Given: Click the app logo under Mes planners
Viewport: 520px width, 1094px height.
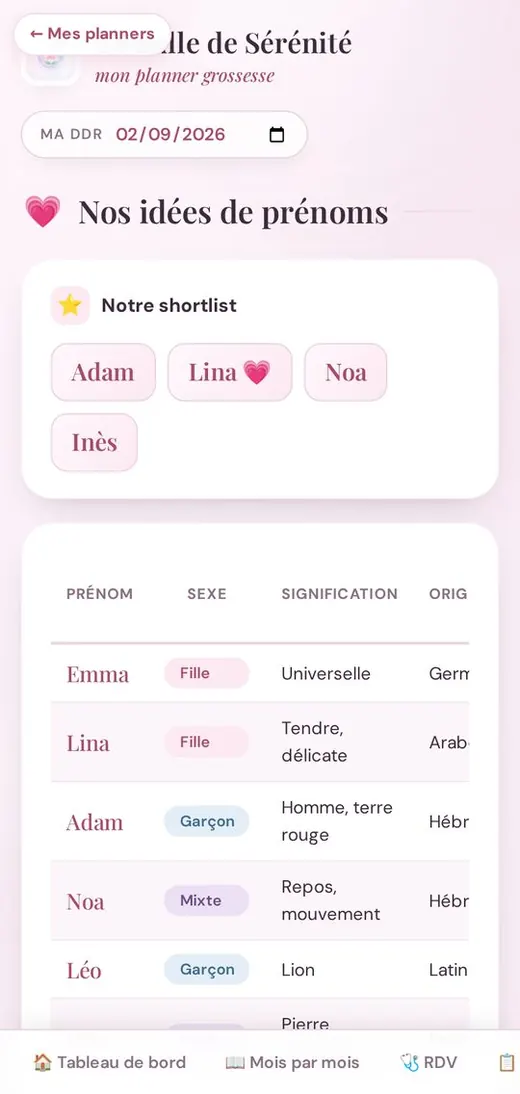Looking at the screenshot, I should 50,65.
